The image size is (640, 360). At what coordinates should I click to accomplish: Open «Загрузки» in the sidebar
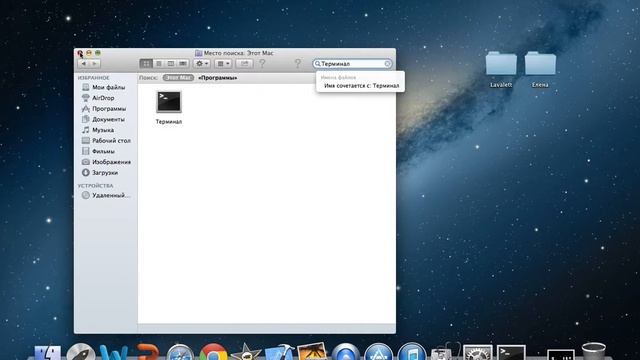pyautogui.click(x=100, y=172)
